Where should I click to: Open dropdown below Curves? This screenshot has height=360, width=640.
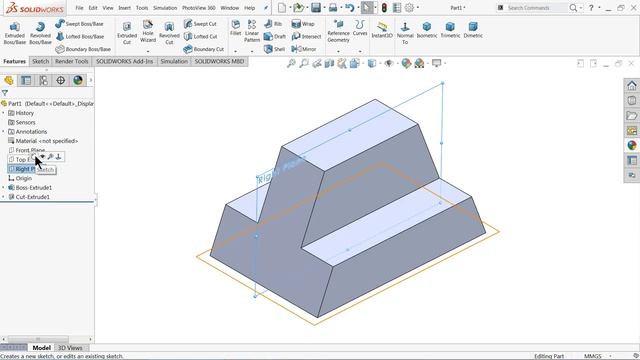point(360,51)
